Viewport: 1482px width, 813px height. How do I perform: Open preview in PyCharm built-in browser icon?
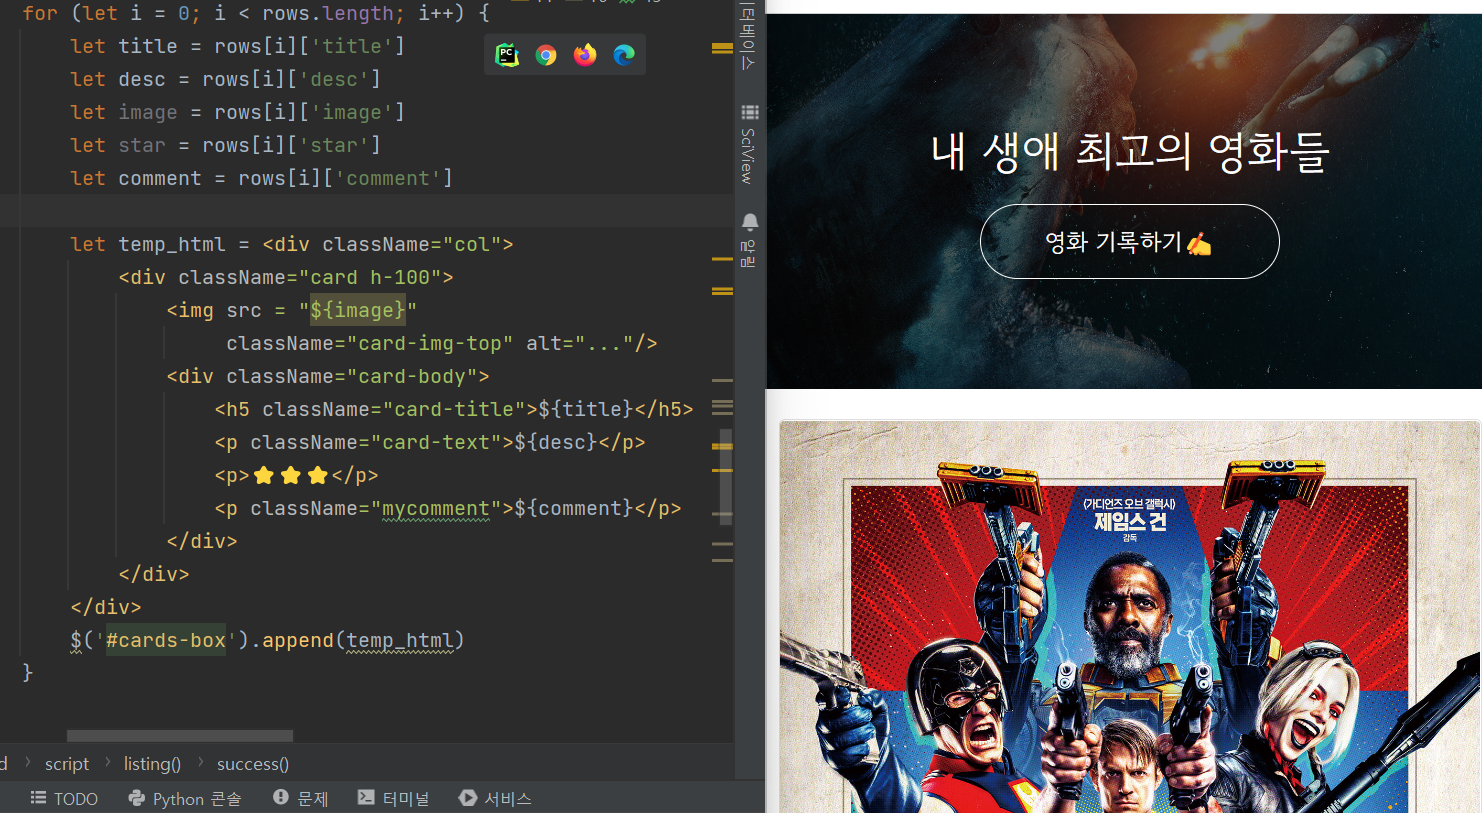pos(507,55)
